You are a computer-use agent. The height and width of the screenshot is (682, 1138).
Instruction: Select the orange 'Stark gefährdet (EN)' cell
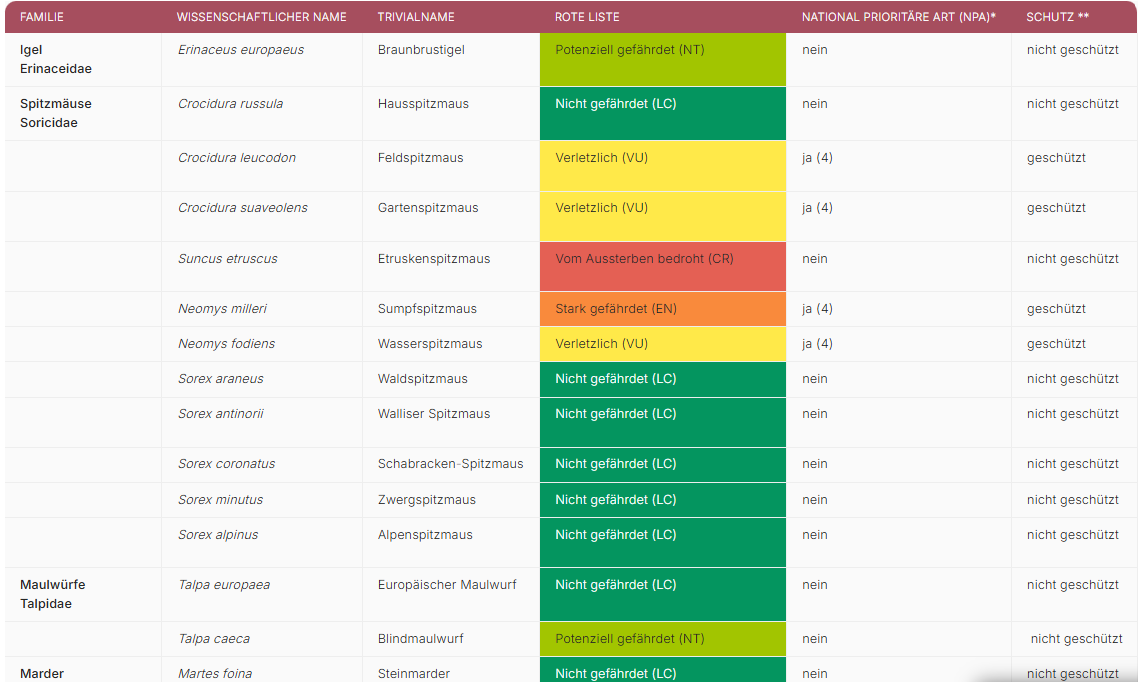point(662,309)
